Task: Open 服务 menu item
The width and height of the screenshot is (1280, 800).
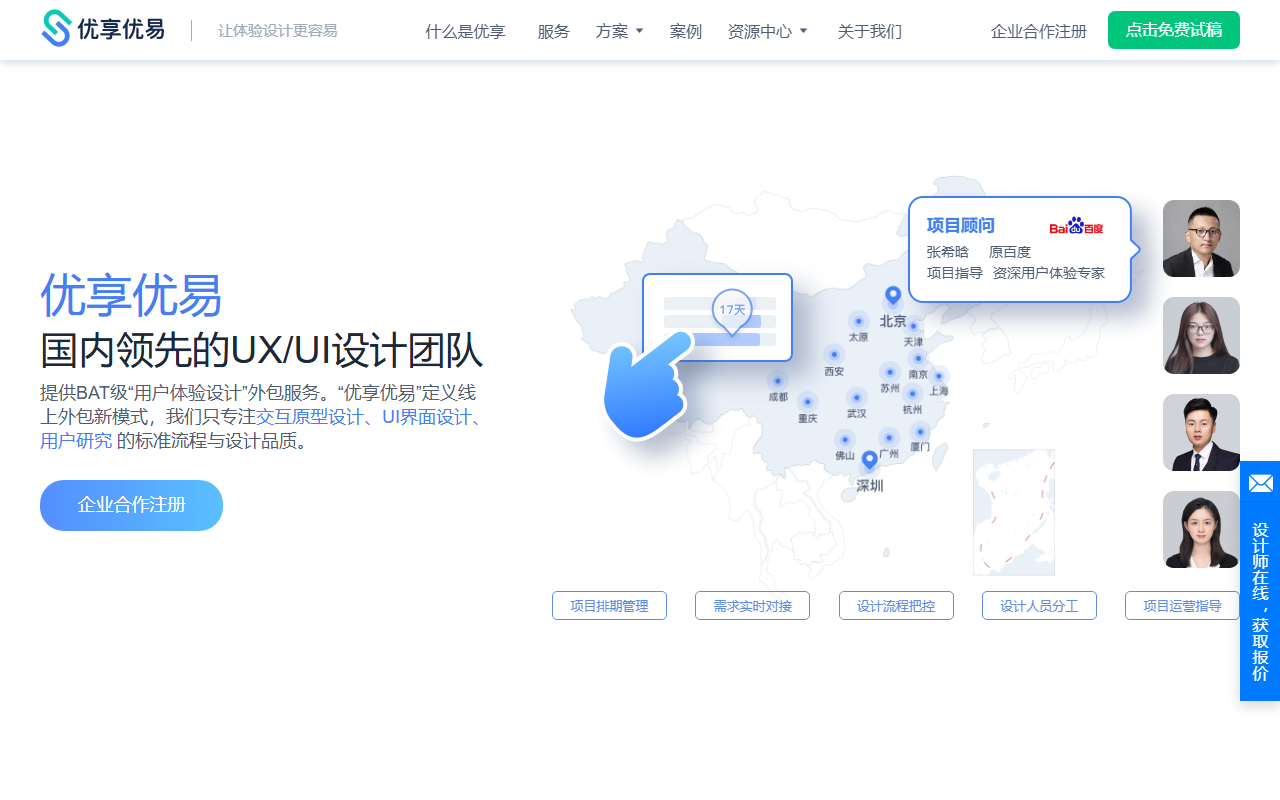Action: click(553, 31)
